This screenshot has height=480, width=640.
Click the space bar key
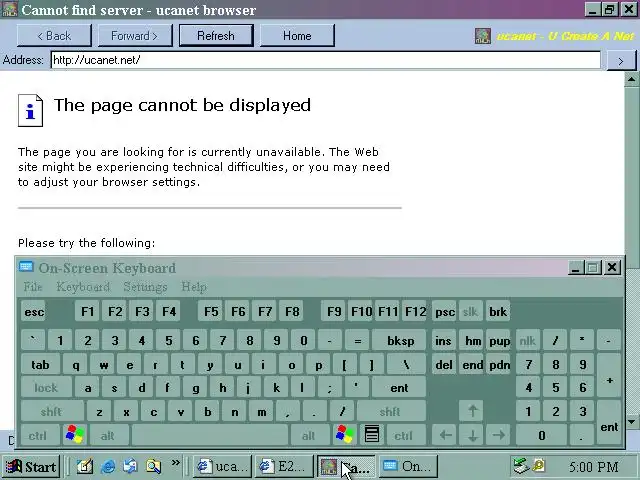point(210,436)
